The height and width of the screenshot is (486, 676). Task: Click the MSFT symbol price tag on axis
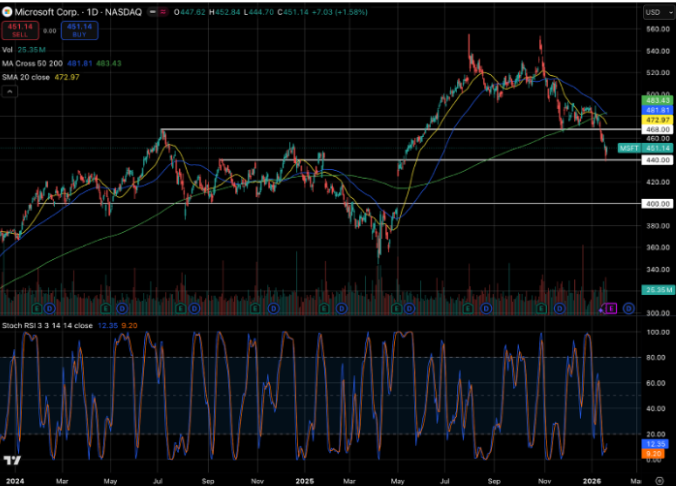[628, 148]
